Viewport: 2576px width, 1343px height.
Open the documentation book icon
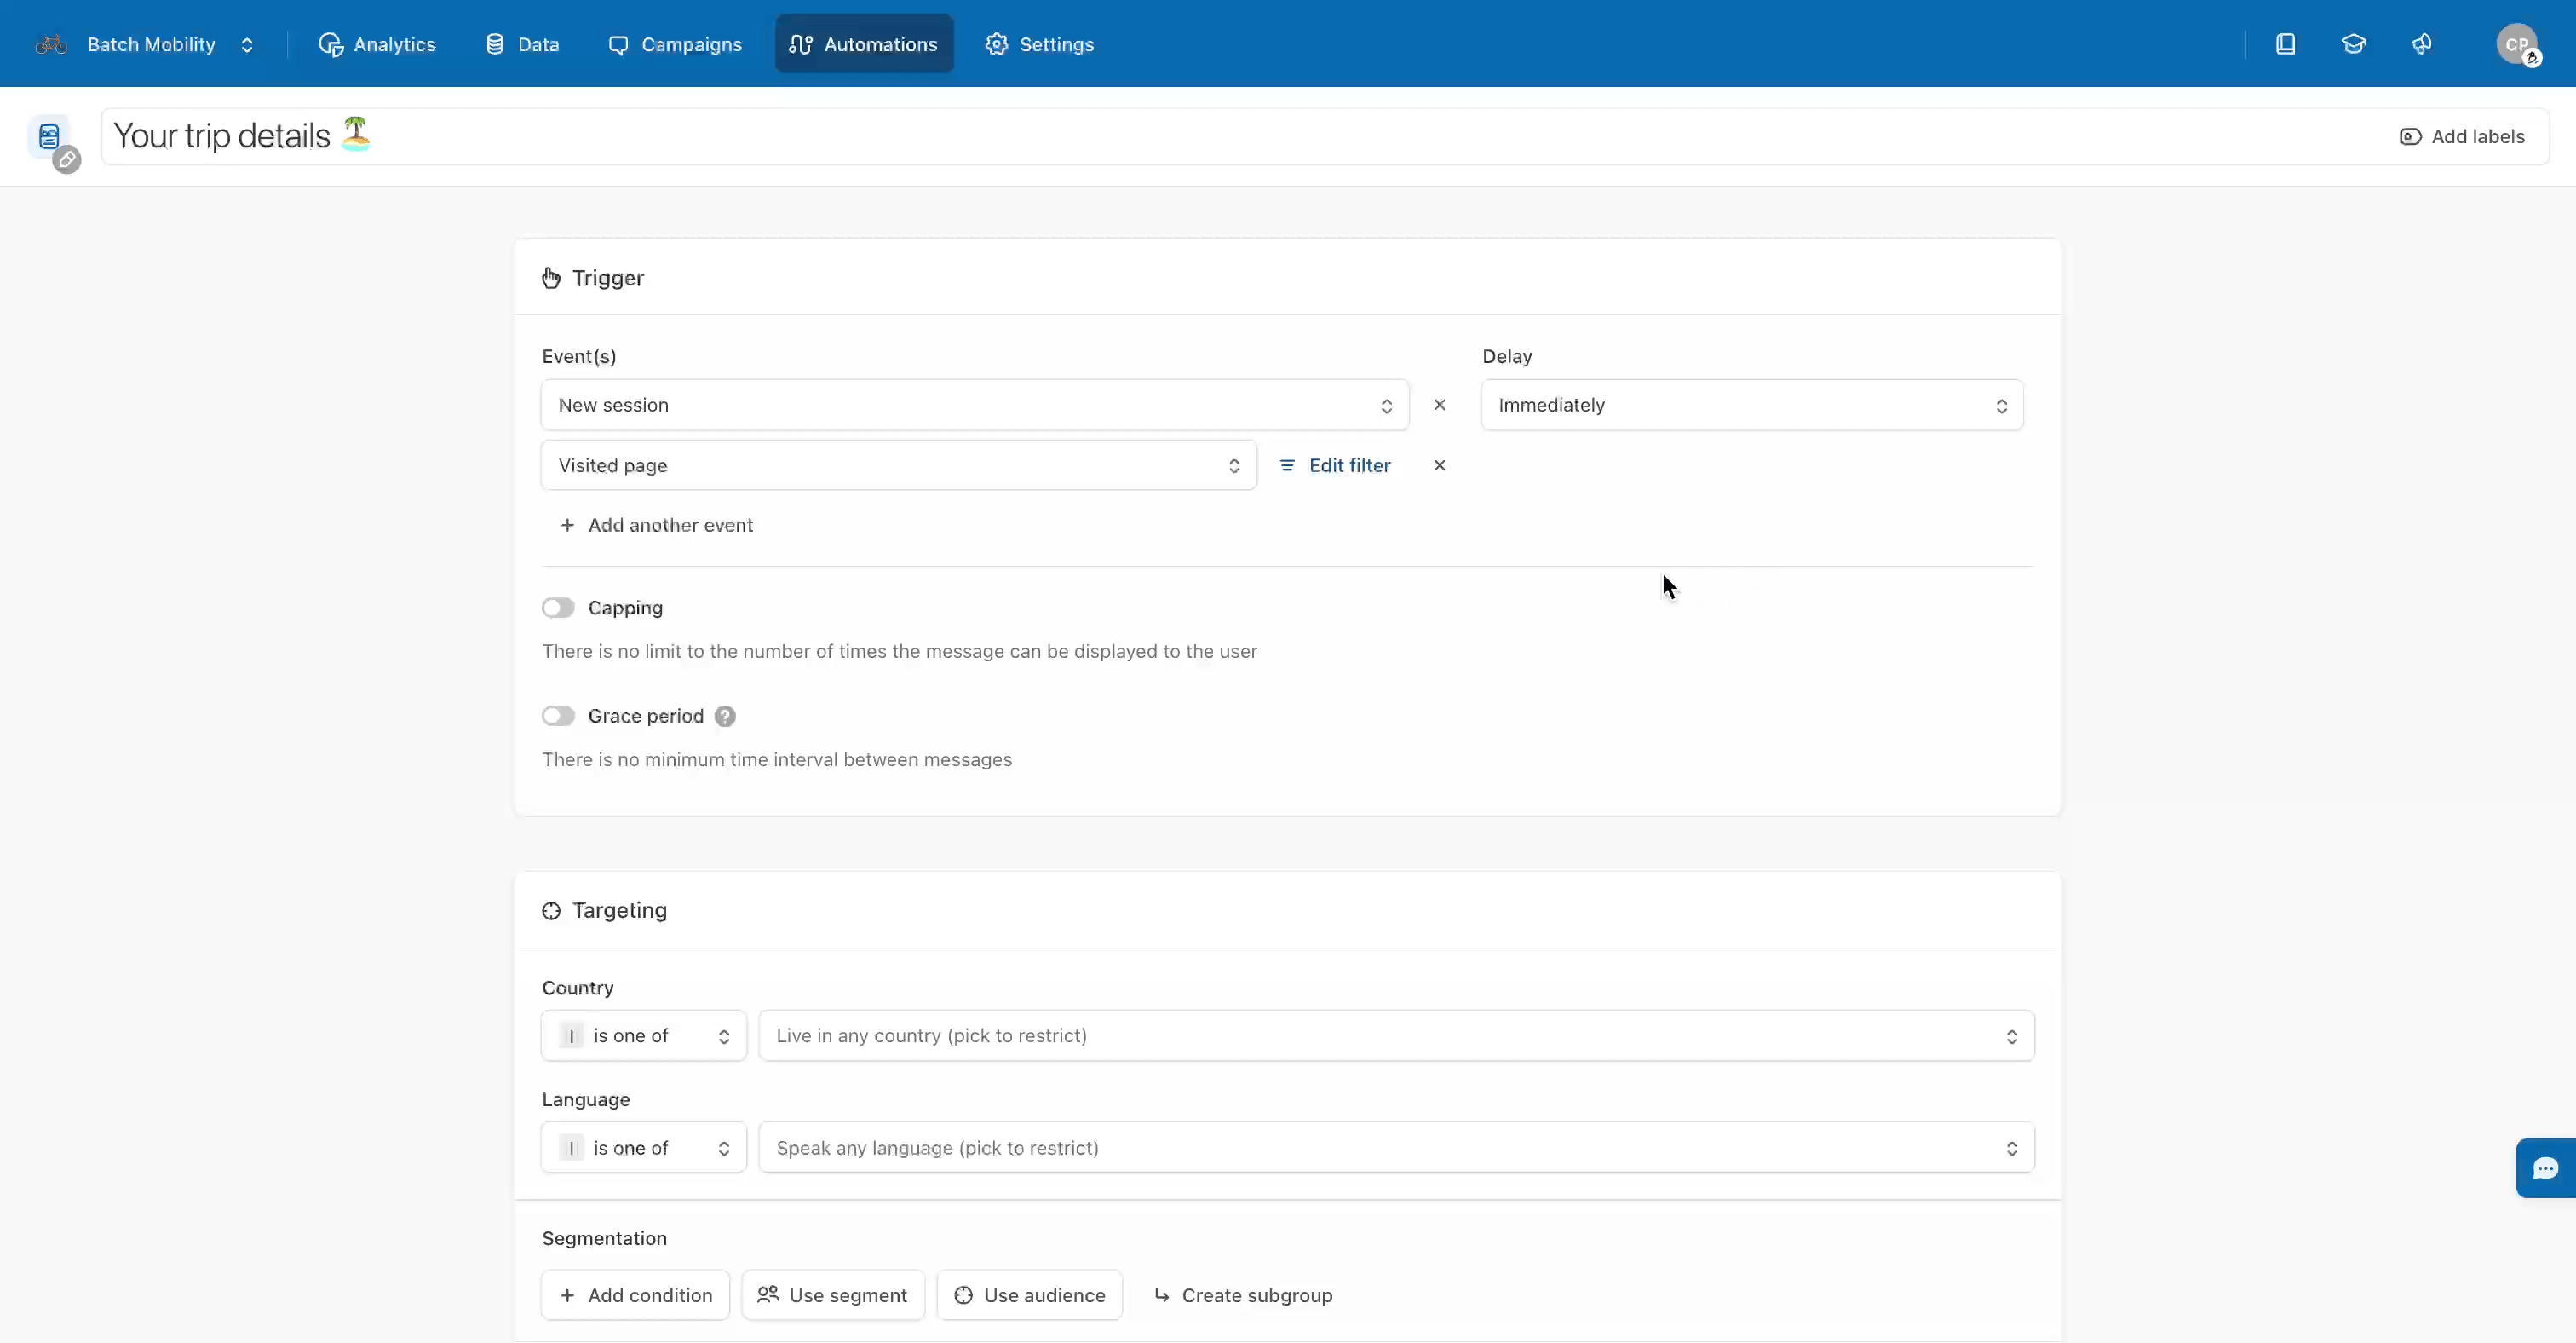pyautogui.click(x=2285, y=44)
